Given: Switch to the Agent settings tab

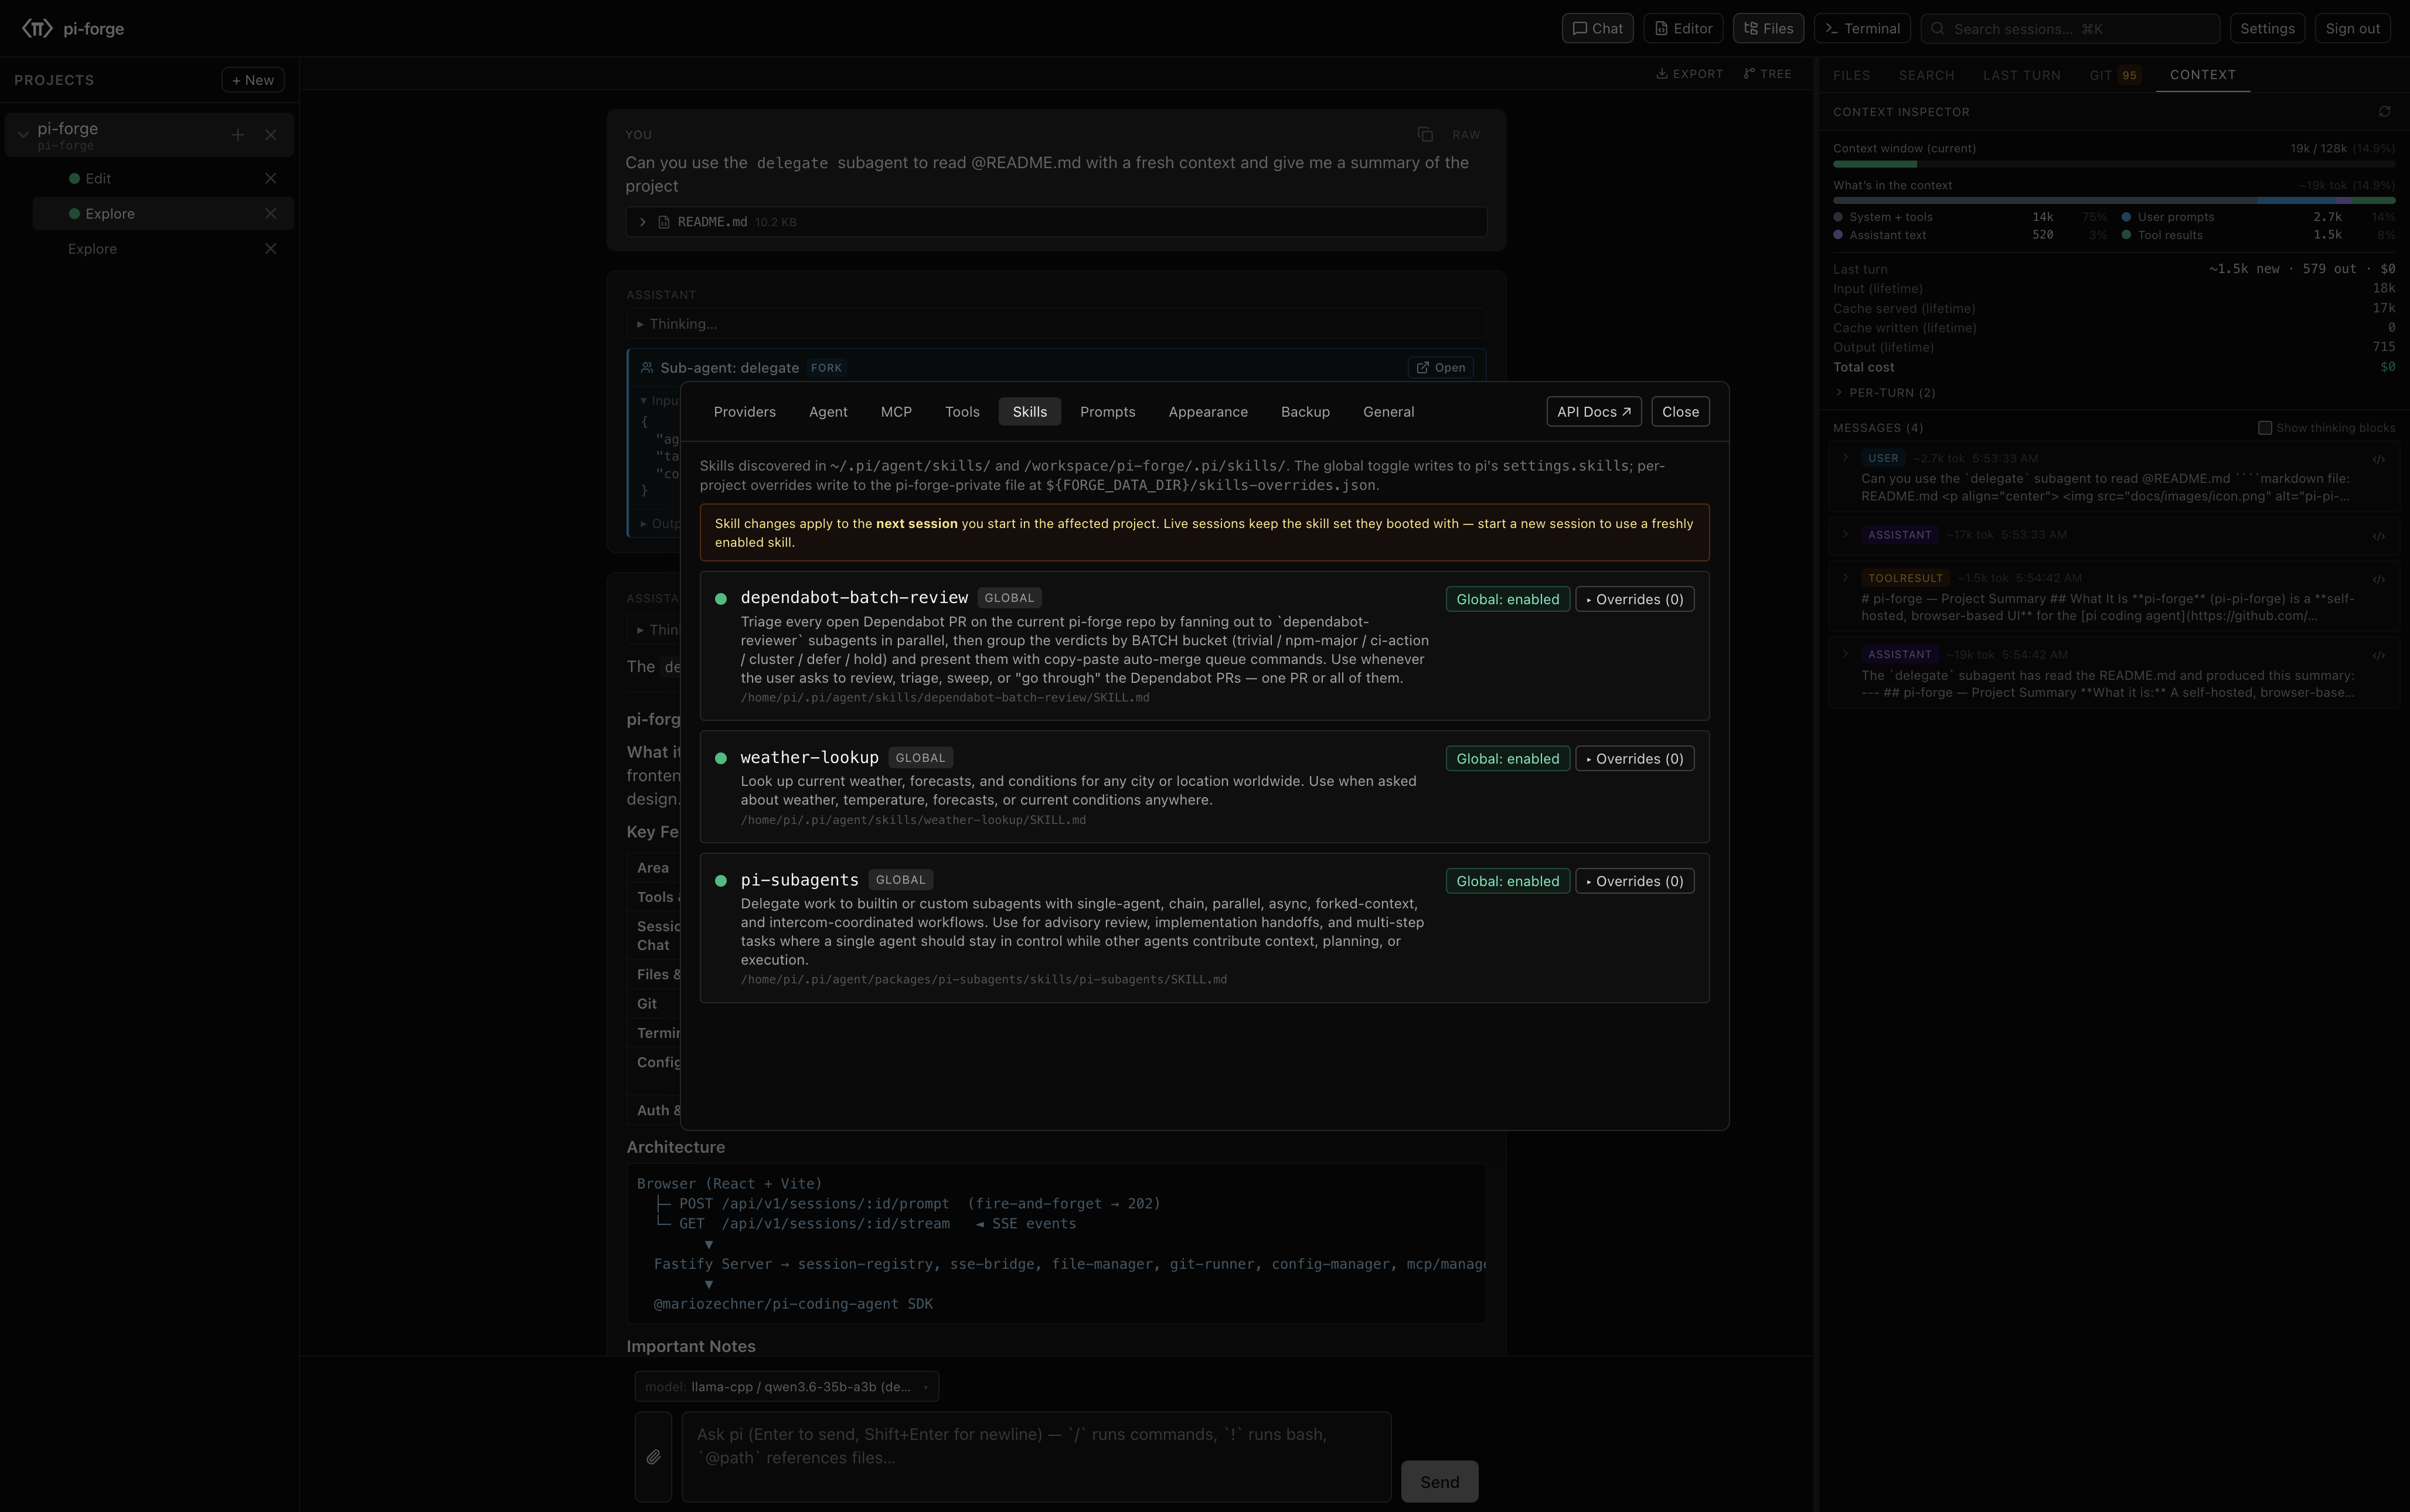Looking at the screenshot, I should 828,412.
